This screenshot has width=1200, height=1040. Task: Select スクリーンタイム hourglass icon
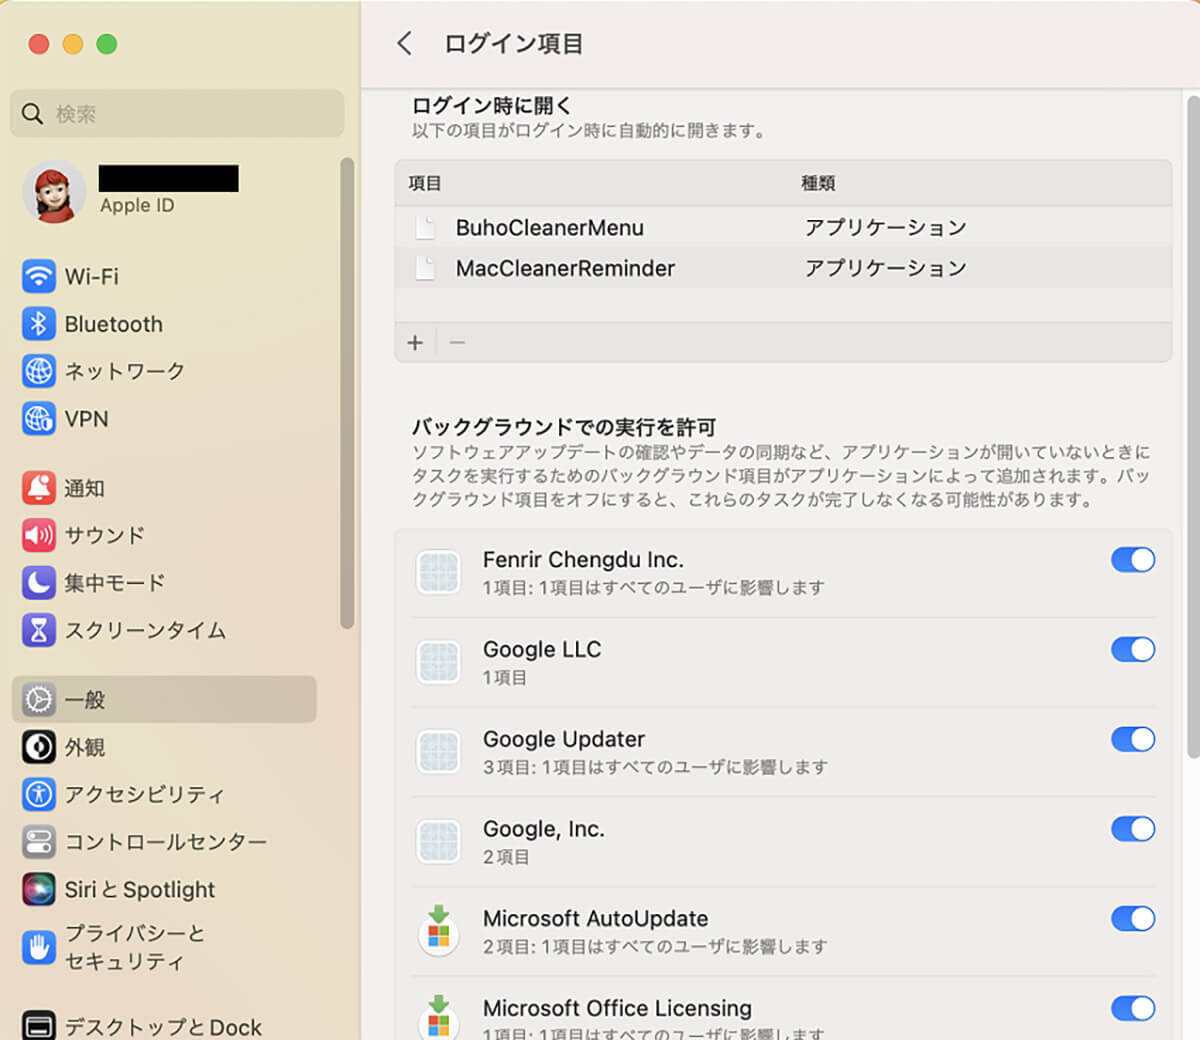(38, 630)
